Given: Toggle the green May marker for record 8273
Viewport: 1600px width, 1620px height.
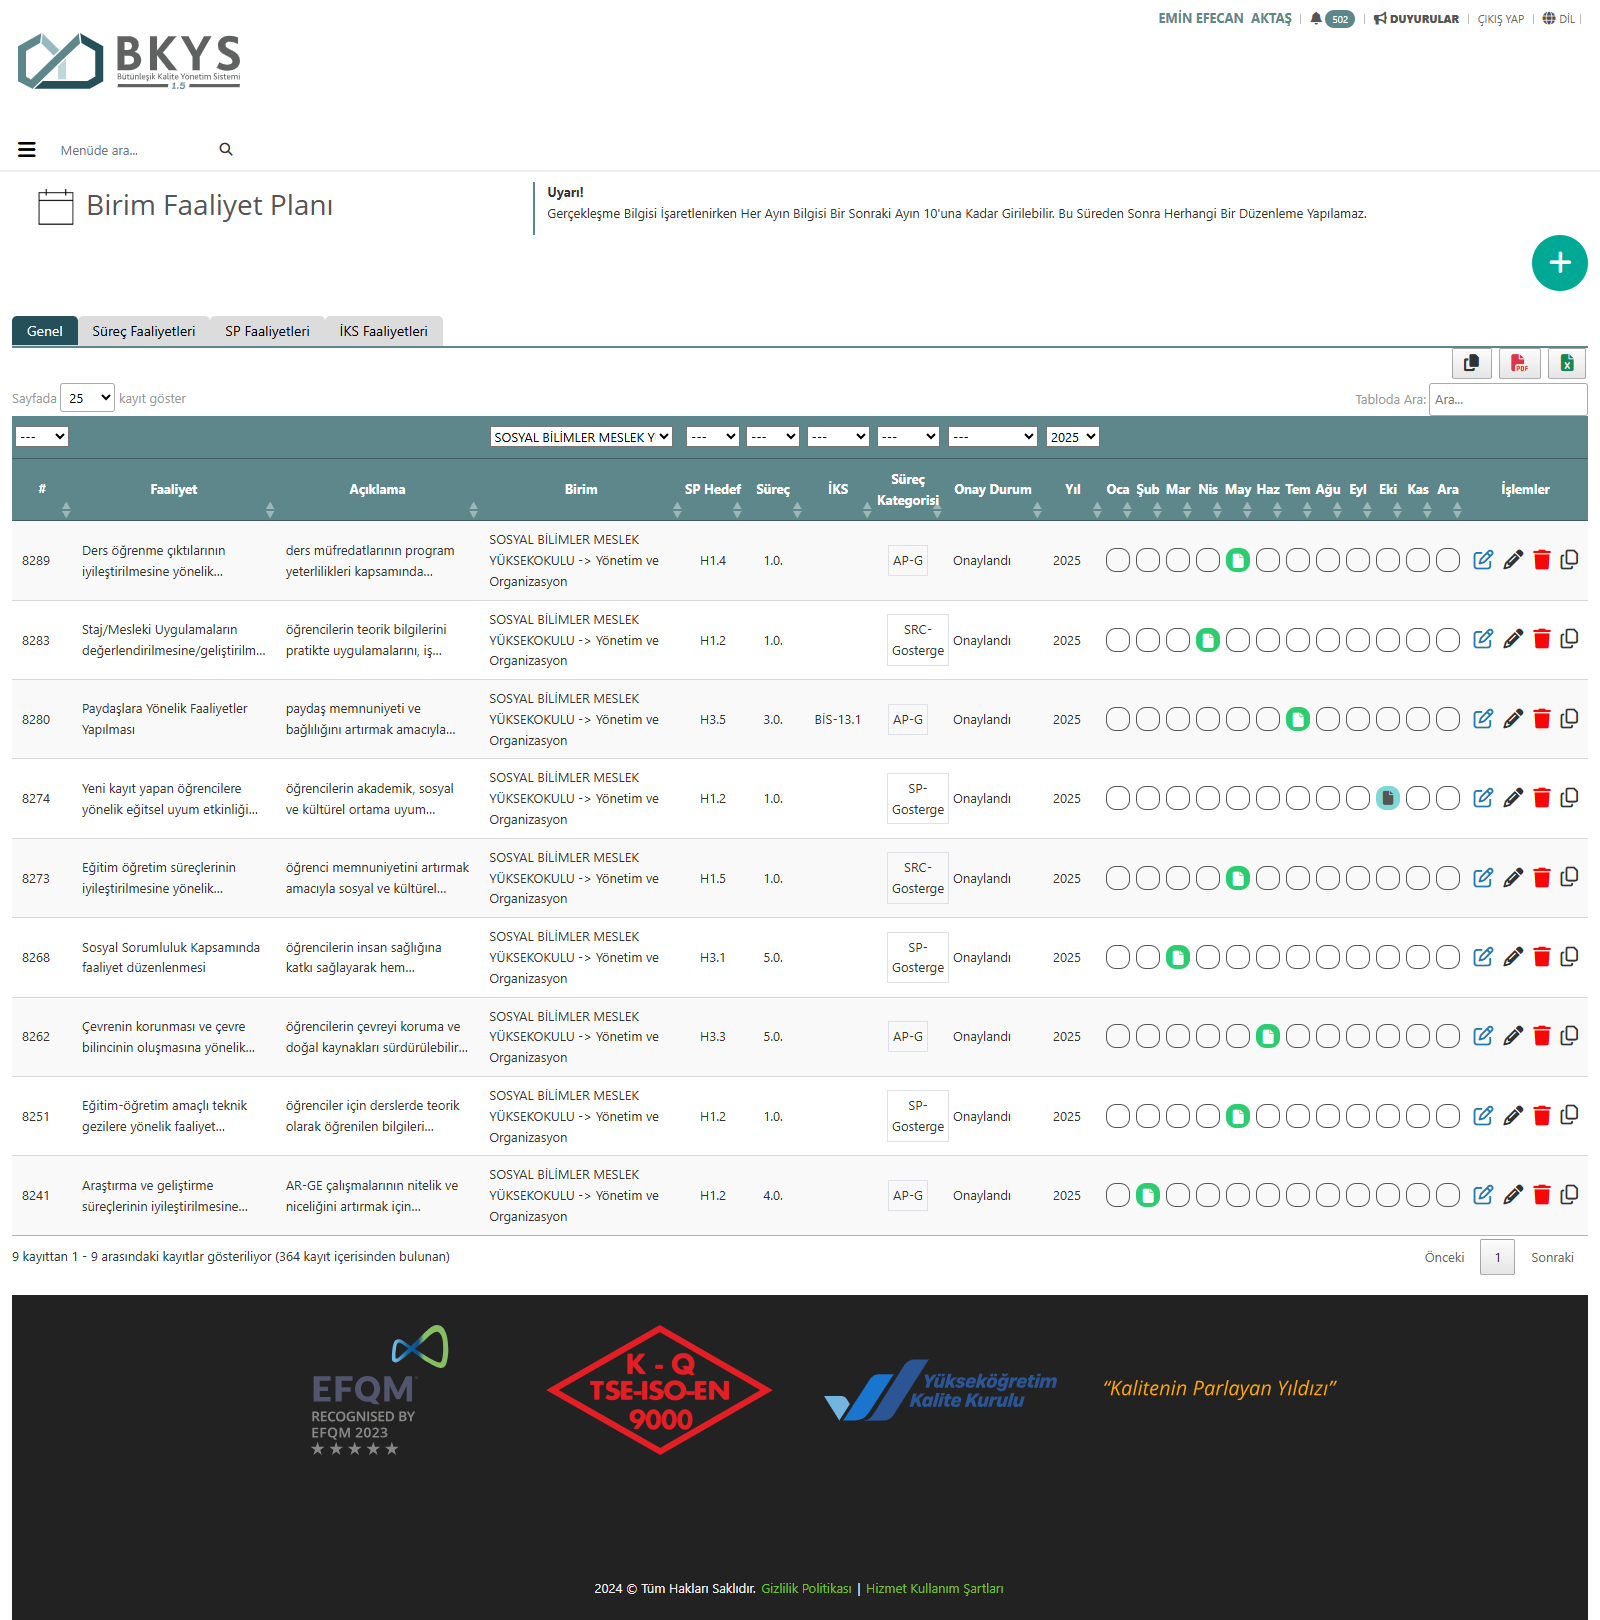Looking at the screenshot, I should 1238,878.
